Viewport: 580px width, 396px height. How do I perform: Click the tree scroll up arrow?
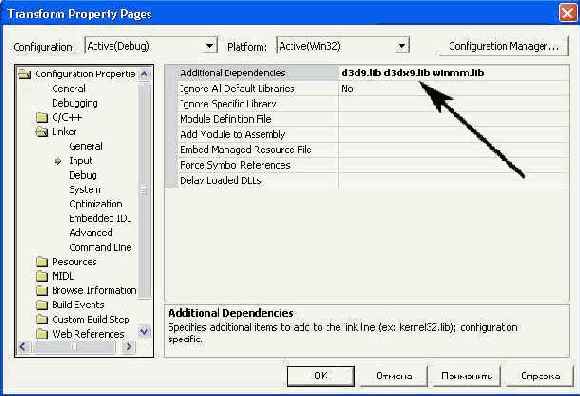(x=144, y=74)
